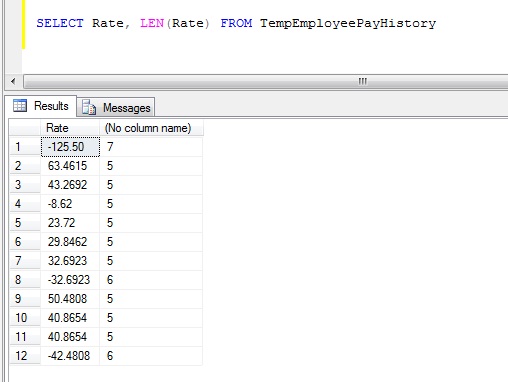
Task: Click the -125.50 Rate cell
Action: point(70,147)
